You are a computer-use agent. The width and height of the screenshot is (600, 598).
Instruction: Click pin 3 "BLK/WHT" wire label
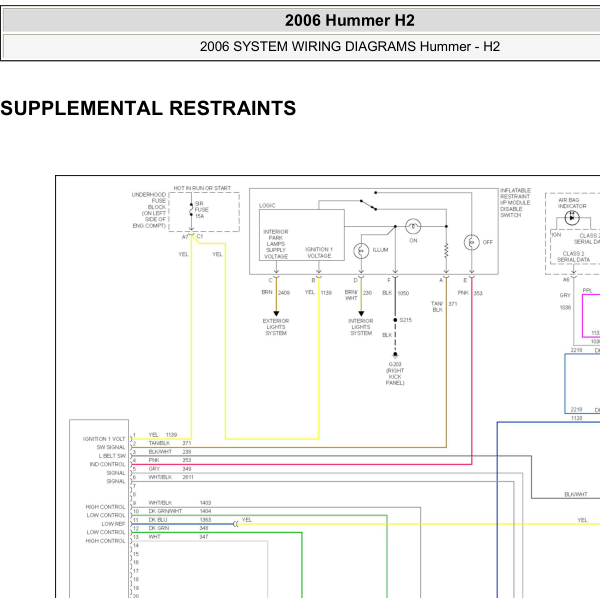click(x=160, y=451)
